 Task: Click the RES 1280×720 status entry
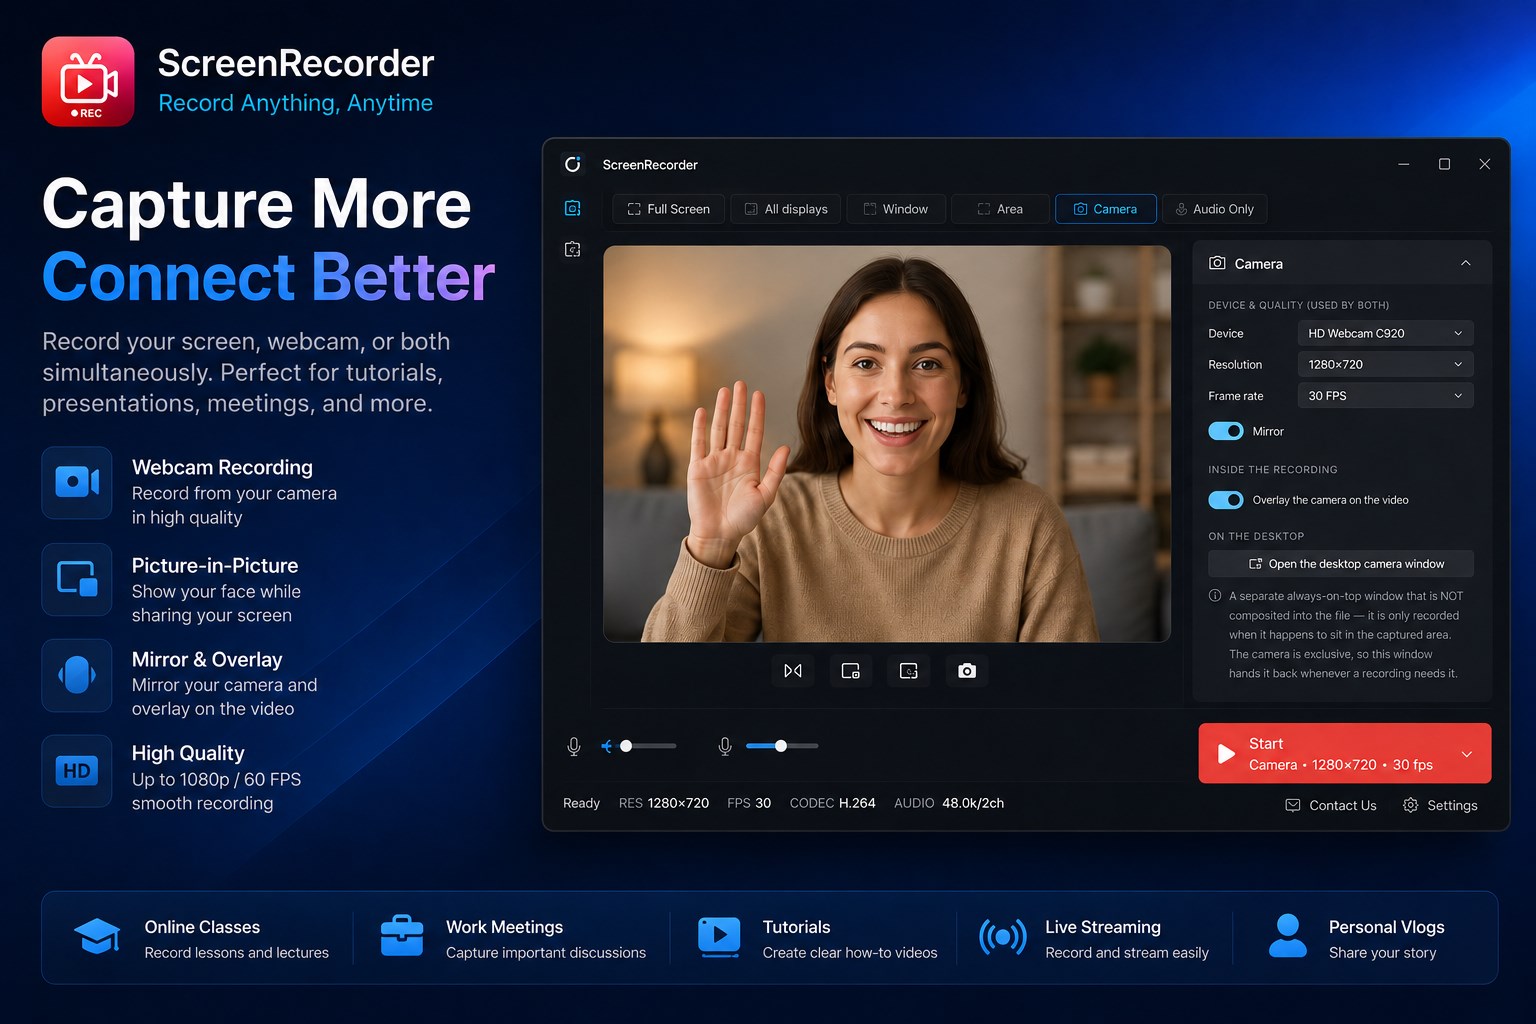pos(664,803)
